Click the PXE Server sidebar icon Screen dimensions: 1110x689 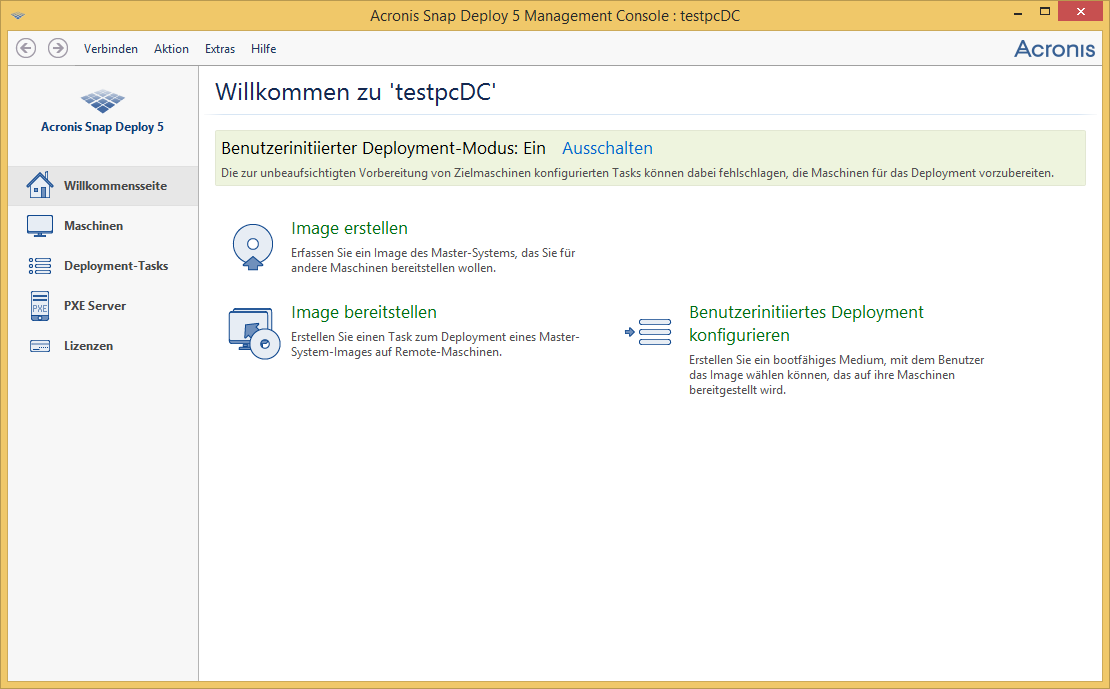point(40,305)
